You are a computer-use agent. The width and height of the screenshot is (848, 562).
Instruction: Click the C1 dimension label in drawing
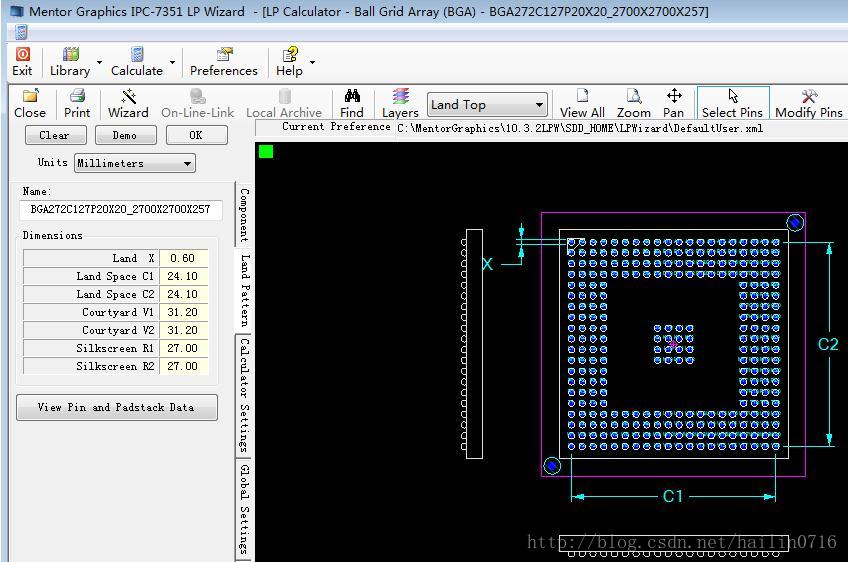[x=673, y=496]
